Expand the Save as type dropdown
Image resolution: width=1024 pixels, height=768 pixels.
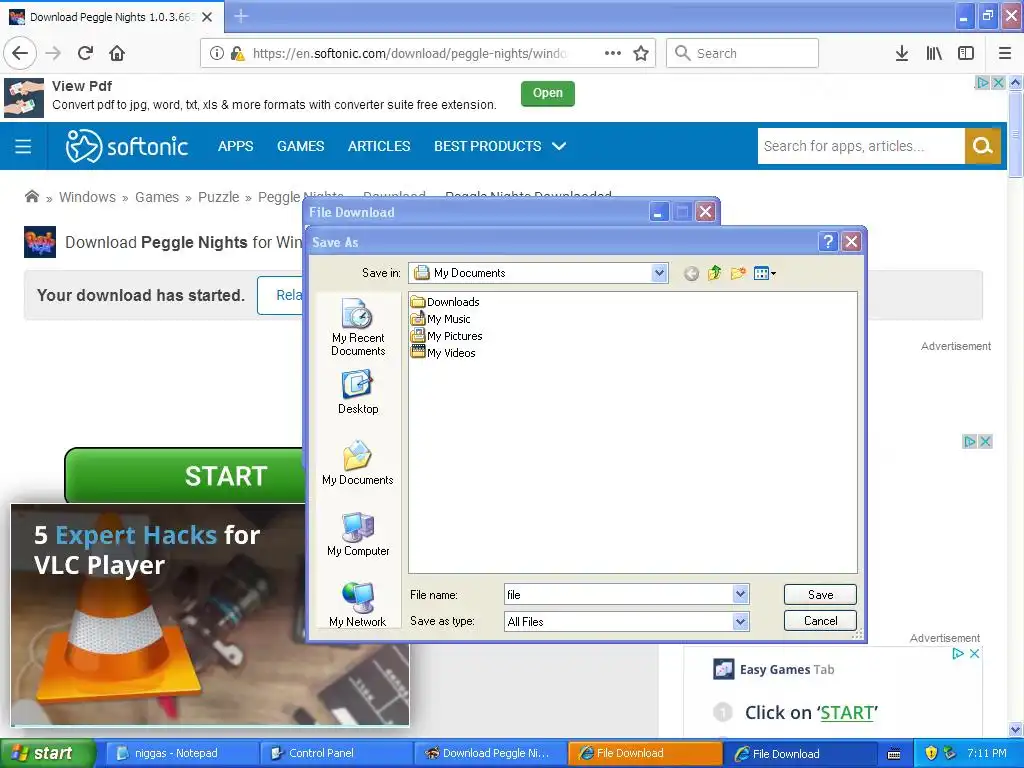pyautogui.click(x=740, y=622)
